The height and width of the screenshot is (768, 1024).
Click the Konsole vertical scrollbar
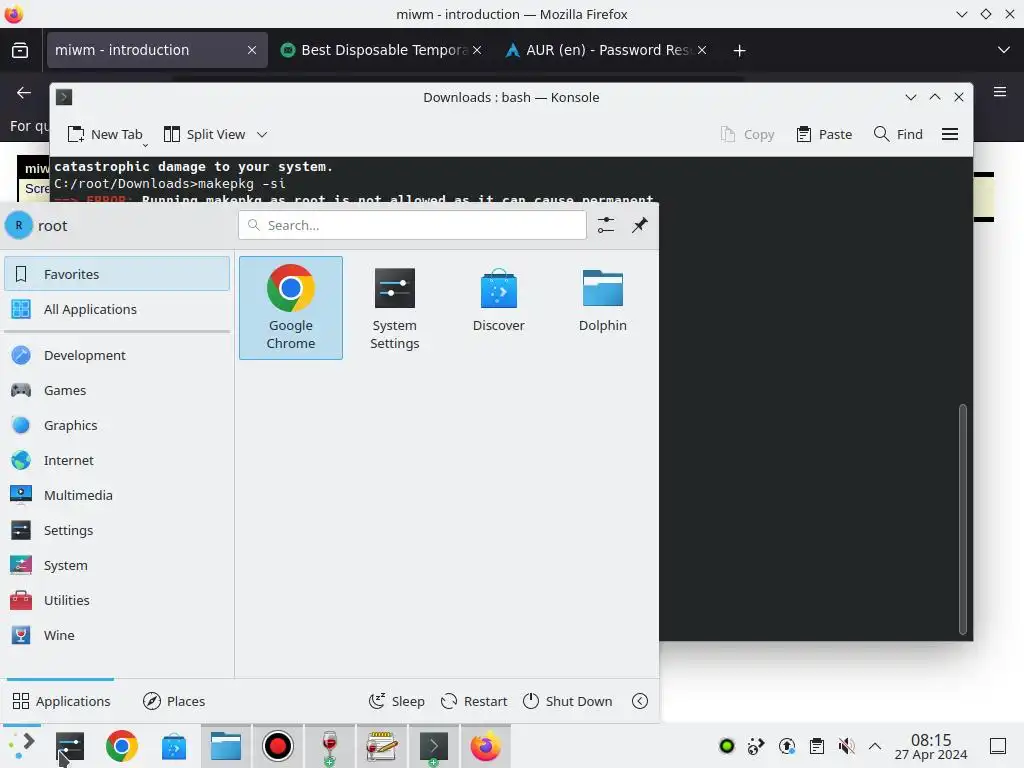pyautogui.click(x=962, y=519)
